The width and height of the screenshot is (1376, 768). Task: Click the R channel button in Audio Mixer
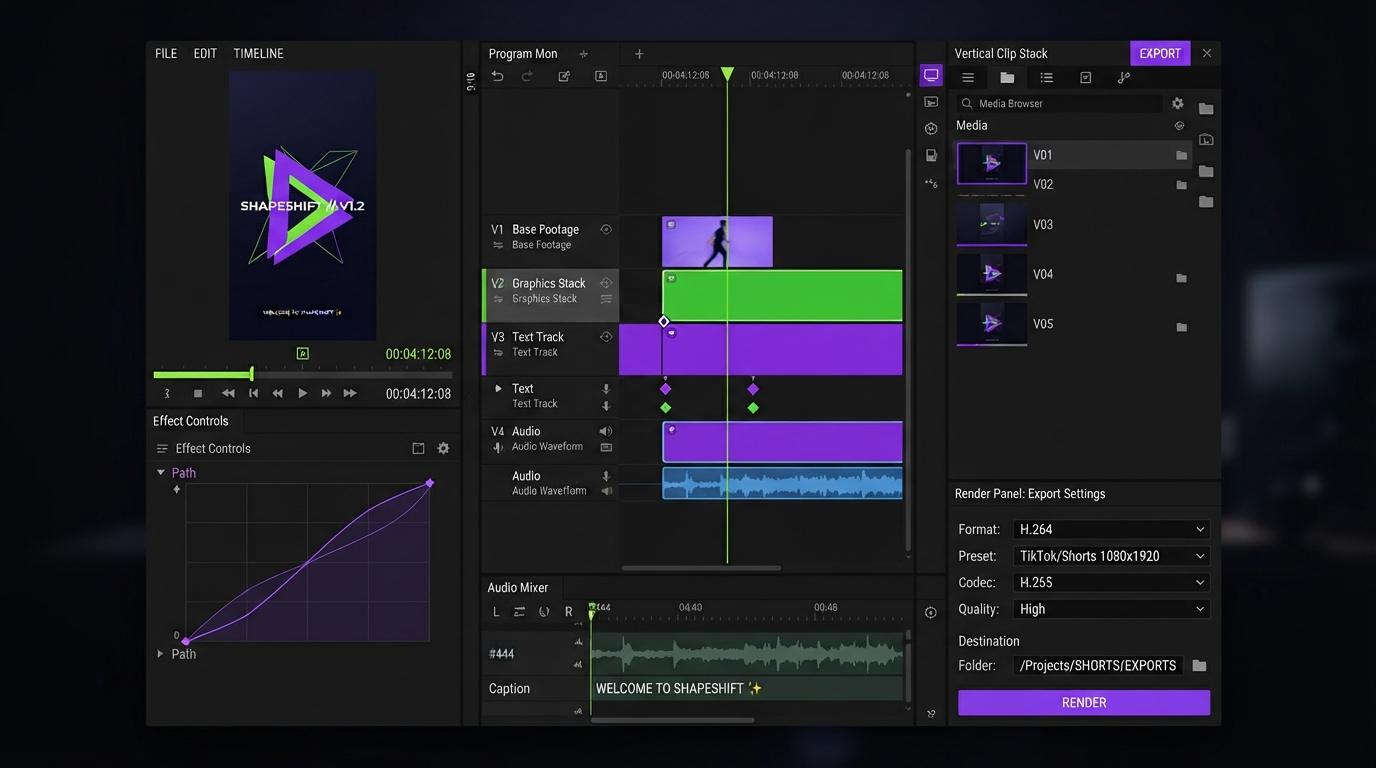click(569, 612)
